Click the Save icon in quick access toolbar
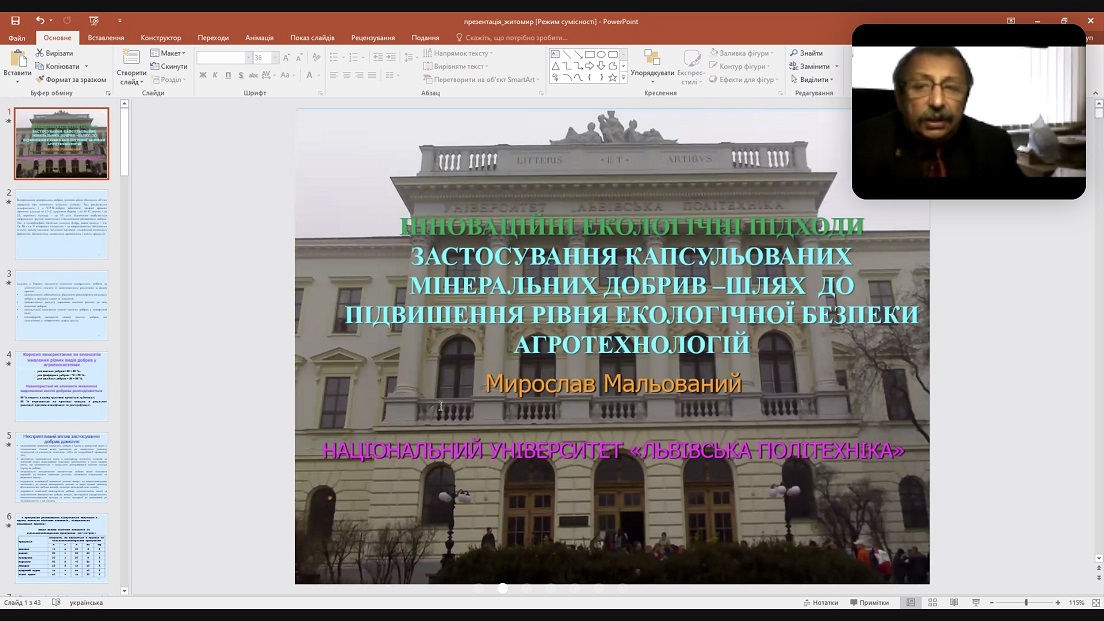This screenshot has width=1104, height=621. 15,21
